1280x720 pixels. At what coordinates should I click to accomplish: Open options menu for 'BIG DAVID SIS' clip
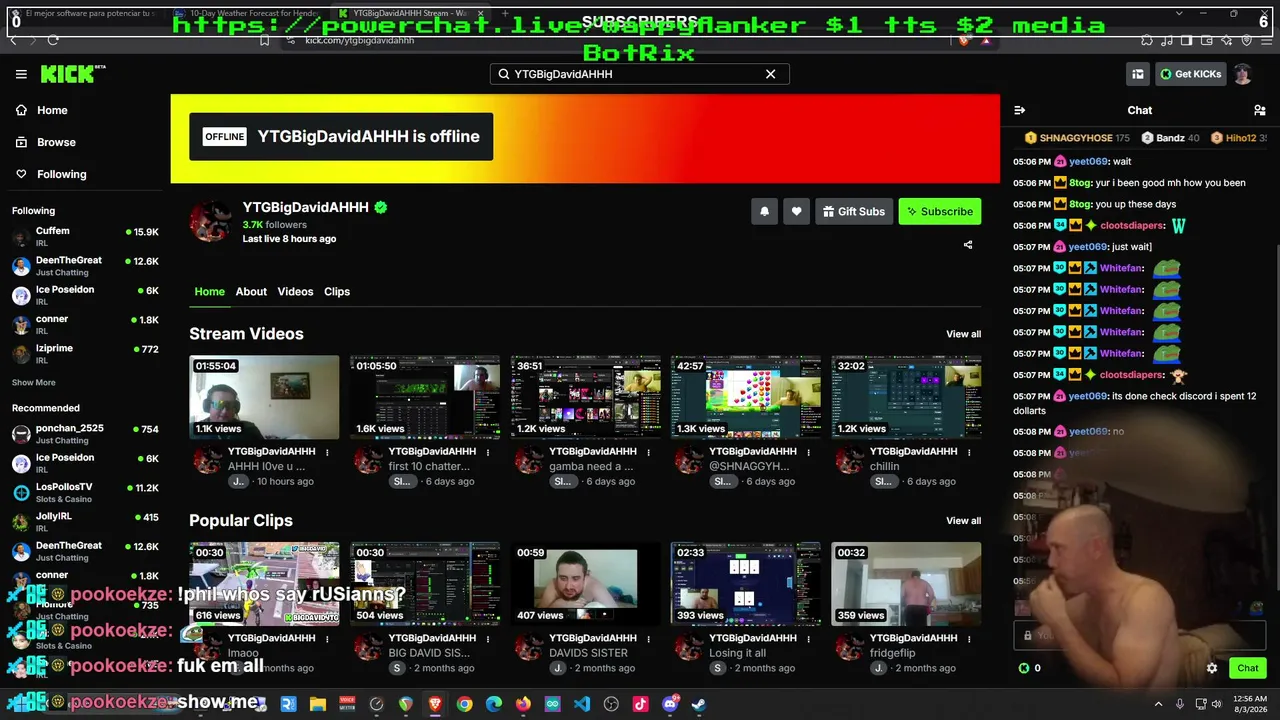pos(488,639)
